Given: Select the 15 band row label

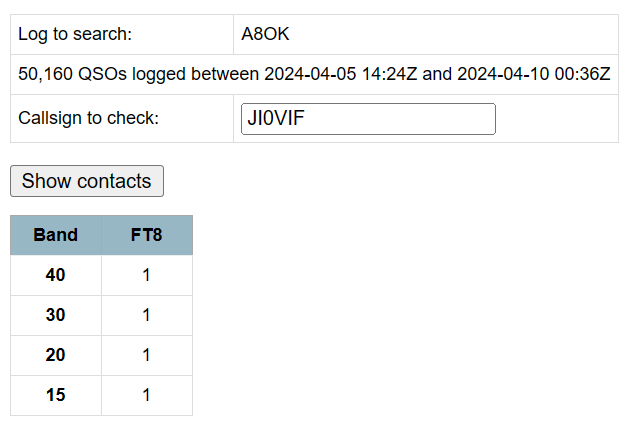Looking at the screenshot, I should (55, 395).
